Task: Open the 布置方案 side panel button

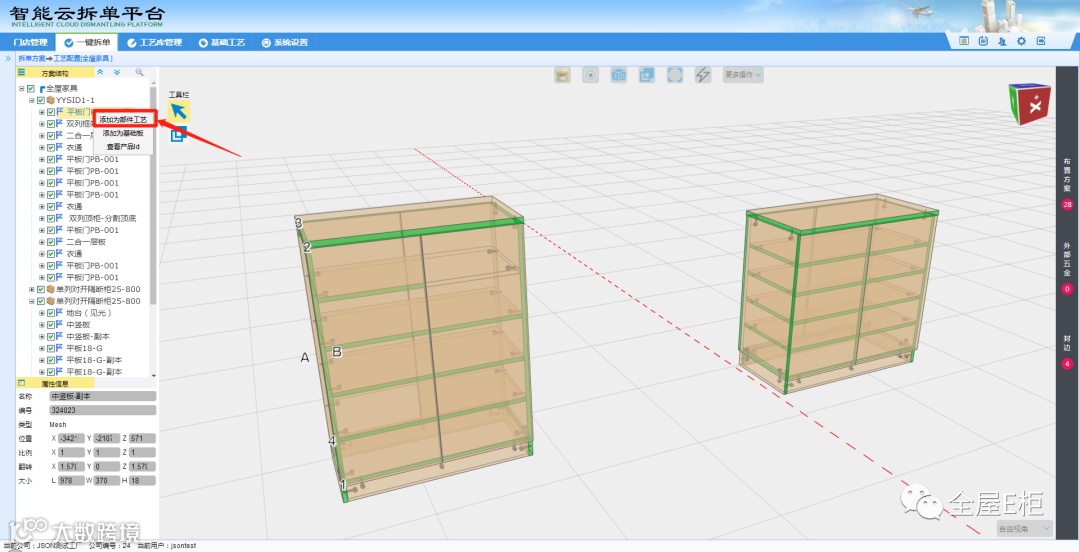Action: pyautogui.click(x=1067, y=174)
